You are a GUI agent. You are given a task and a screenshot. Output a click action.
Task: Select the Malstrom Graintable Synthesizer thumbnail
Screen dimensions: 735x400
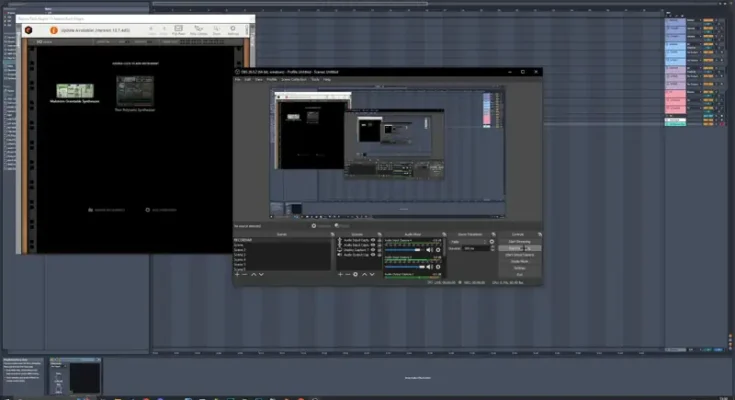(x=74, y=91)
